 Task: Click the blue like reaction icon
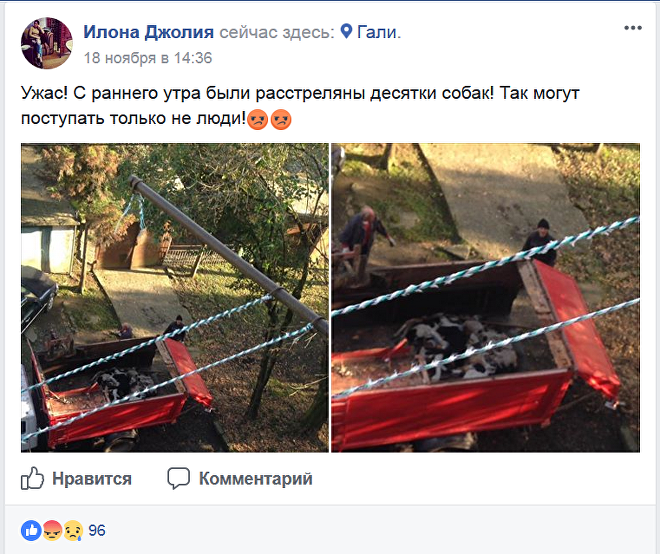31,530
